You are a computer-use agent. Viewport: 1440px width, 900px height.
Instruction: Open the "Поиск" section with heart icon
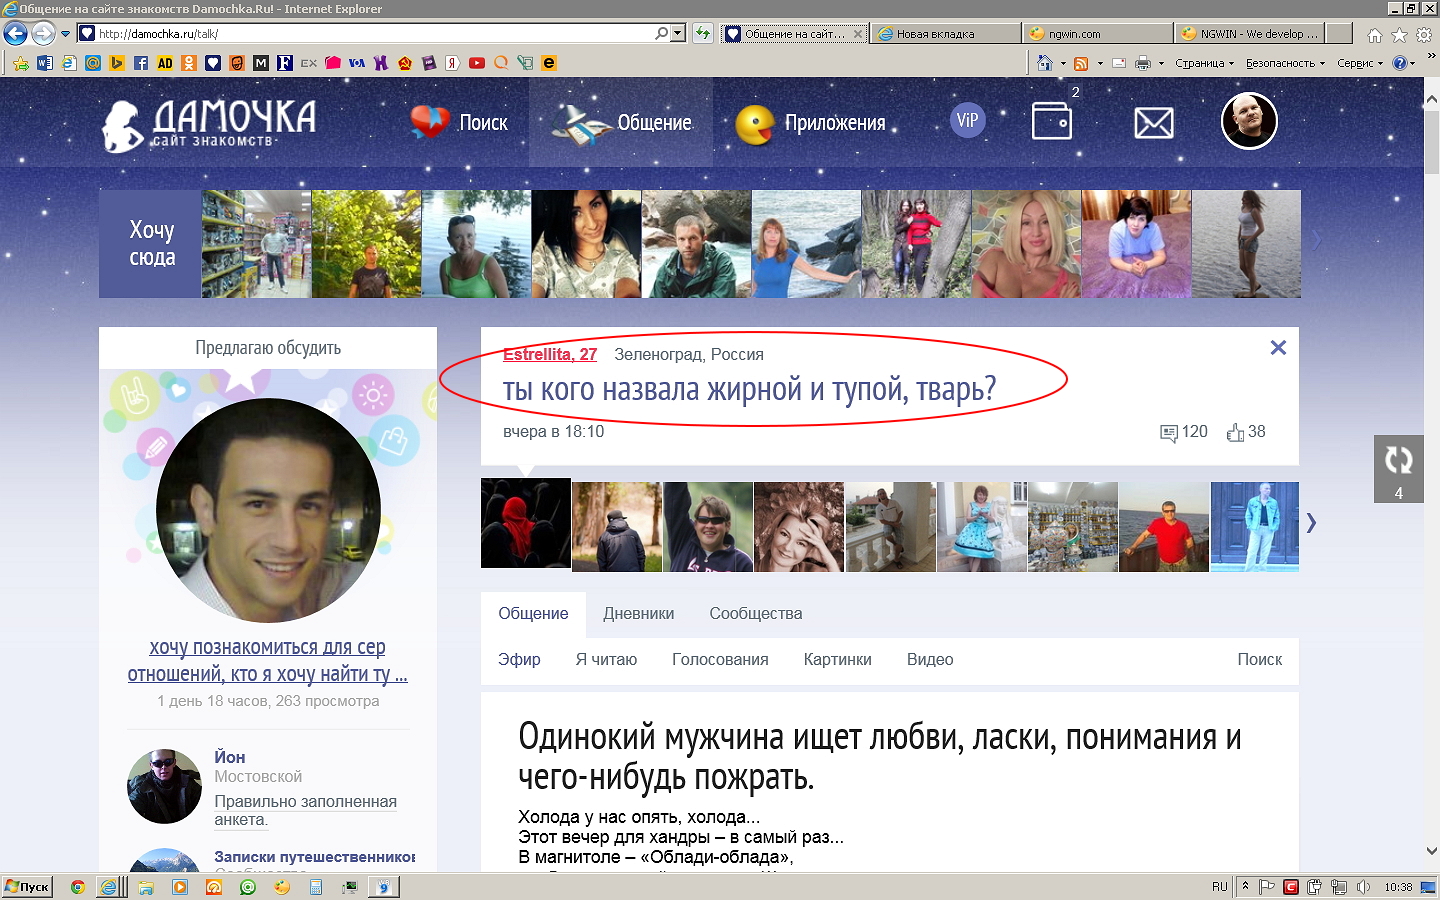click(459, 123)
